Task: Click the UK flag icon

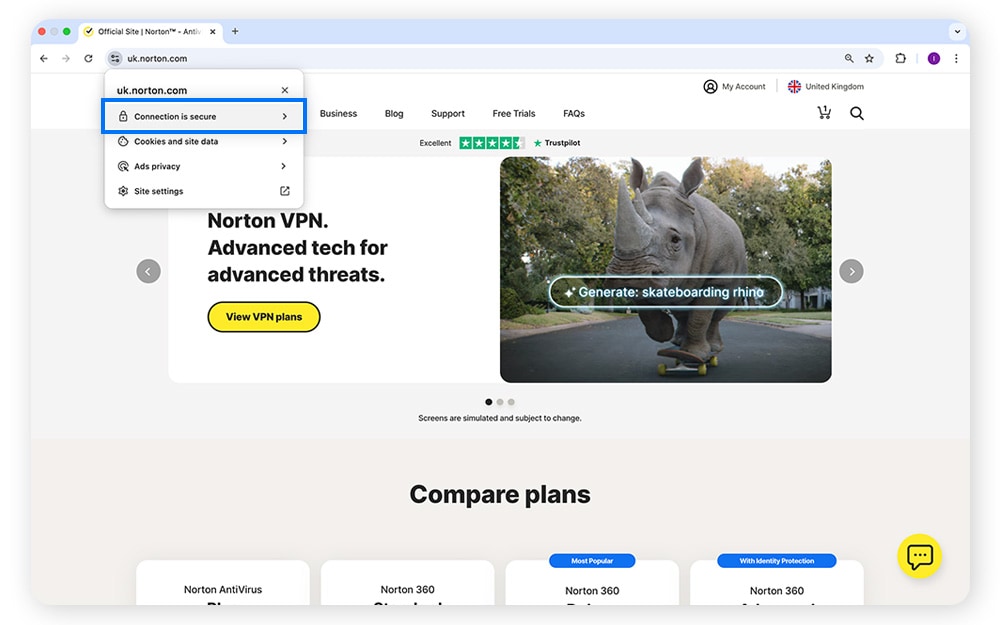Action: coord(794,86)
